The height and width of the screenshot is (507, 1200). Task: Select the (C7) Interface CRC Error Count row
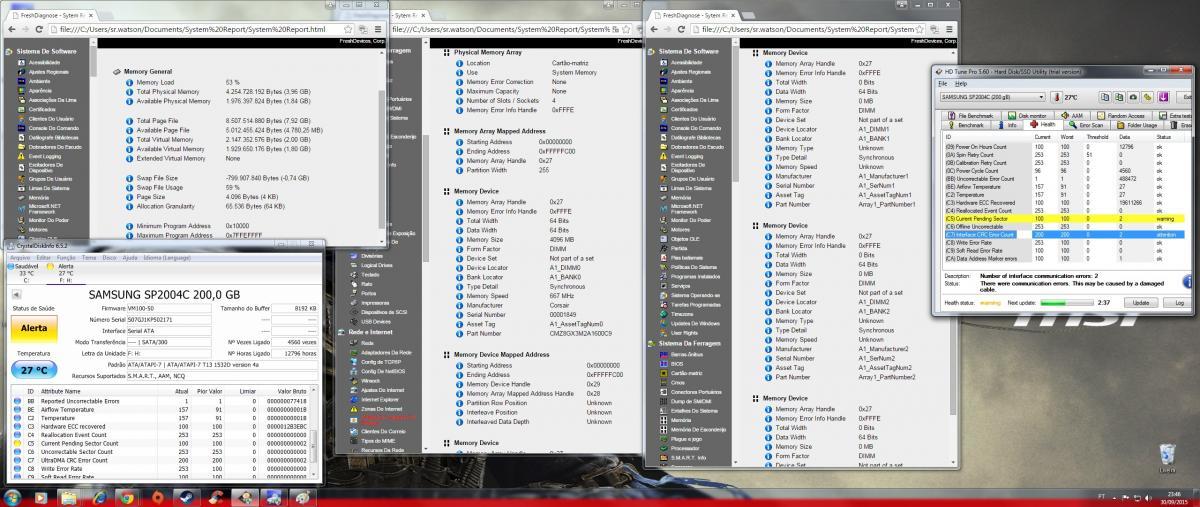(1063, 234)
